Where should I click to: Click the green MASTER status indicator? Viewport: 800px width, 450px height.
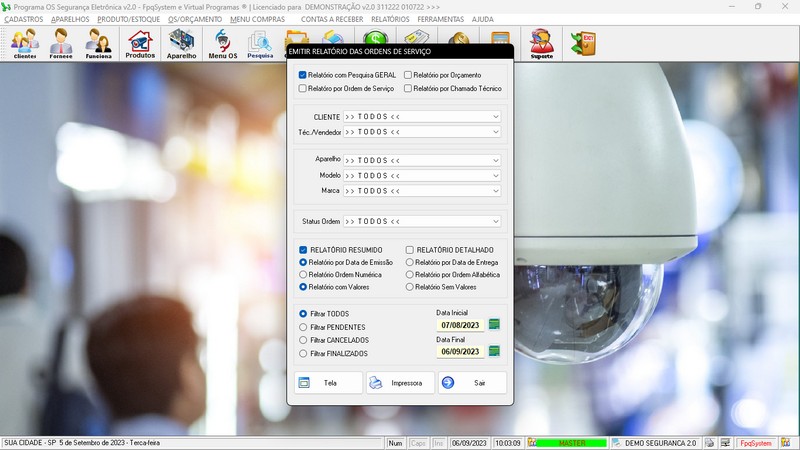click(572, 443)
